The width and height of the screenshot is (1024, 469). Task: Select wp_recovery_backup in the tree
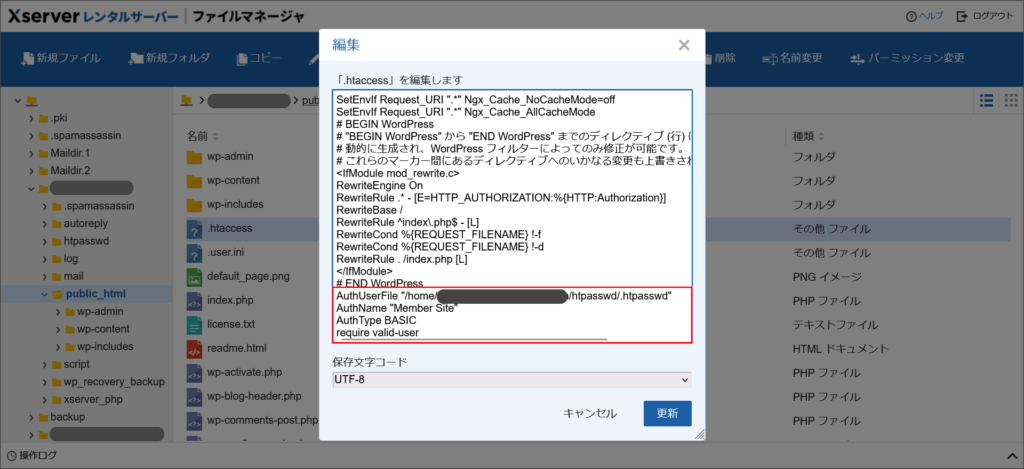(114, 381)
